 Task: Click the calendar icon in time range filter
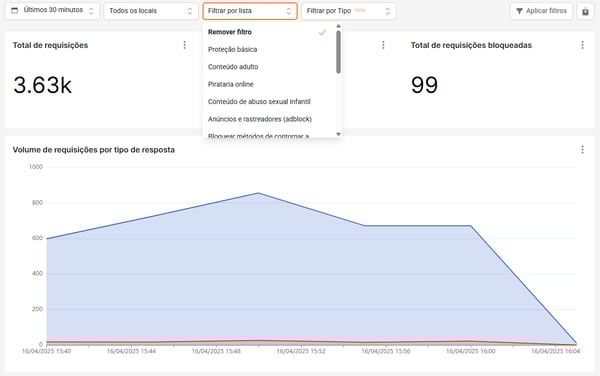point(15,10)
